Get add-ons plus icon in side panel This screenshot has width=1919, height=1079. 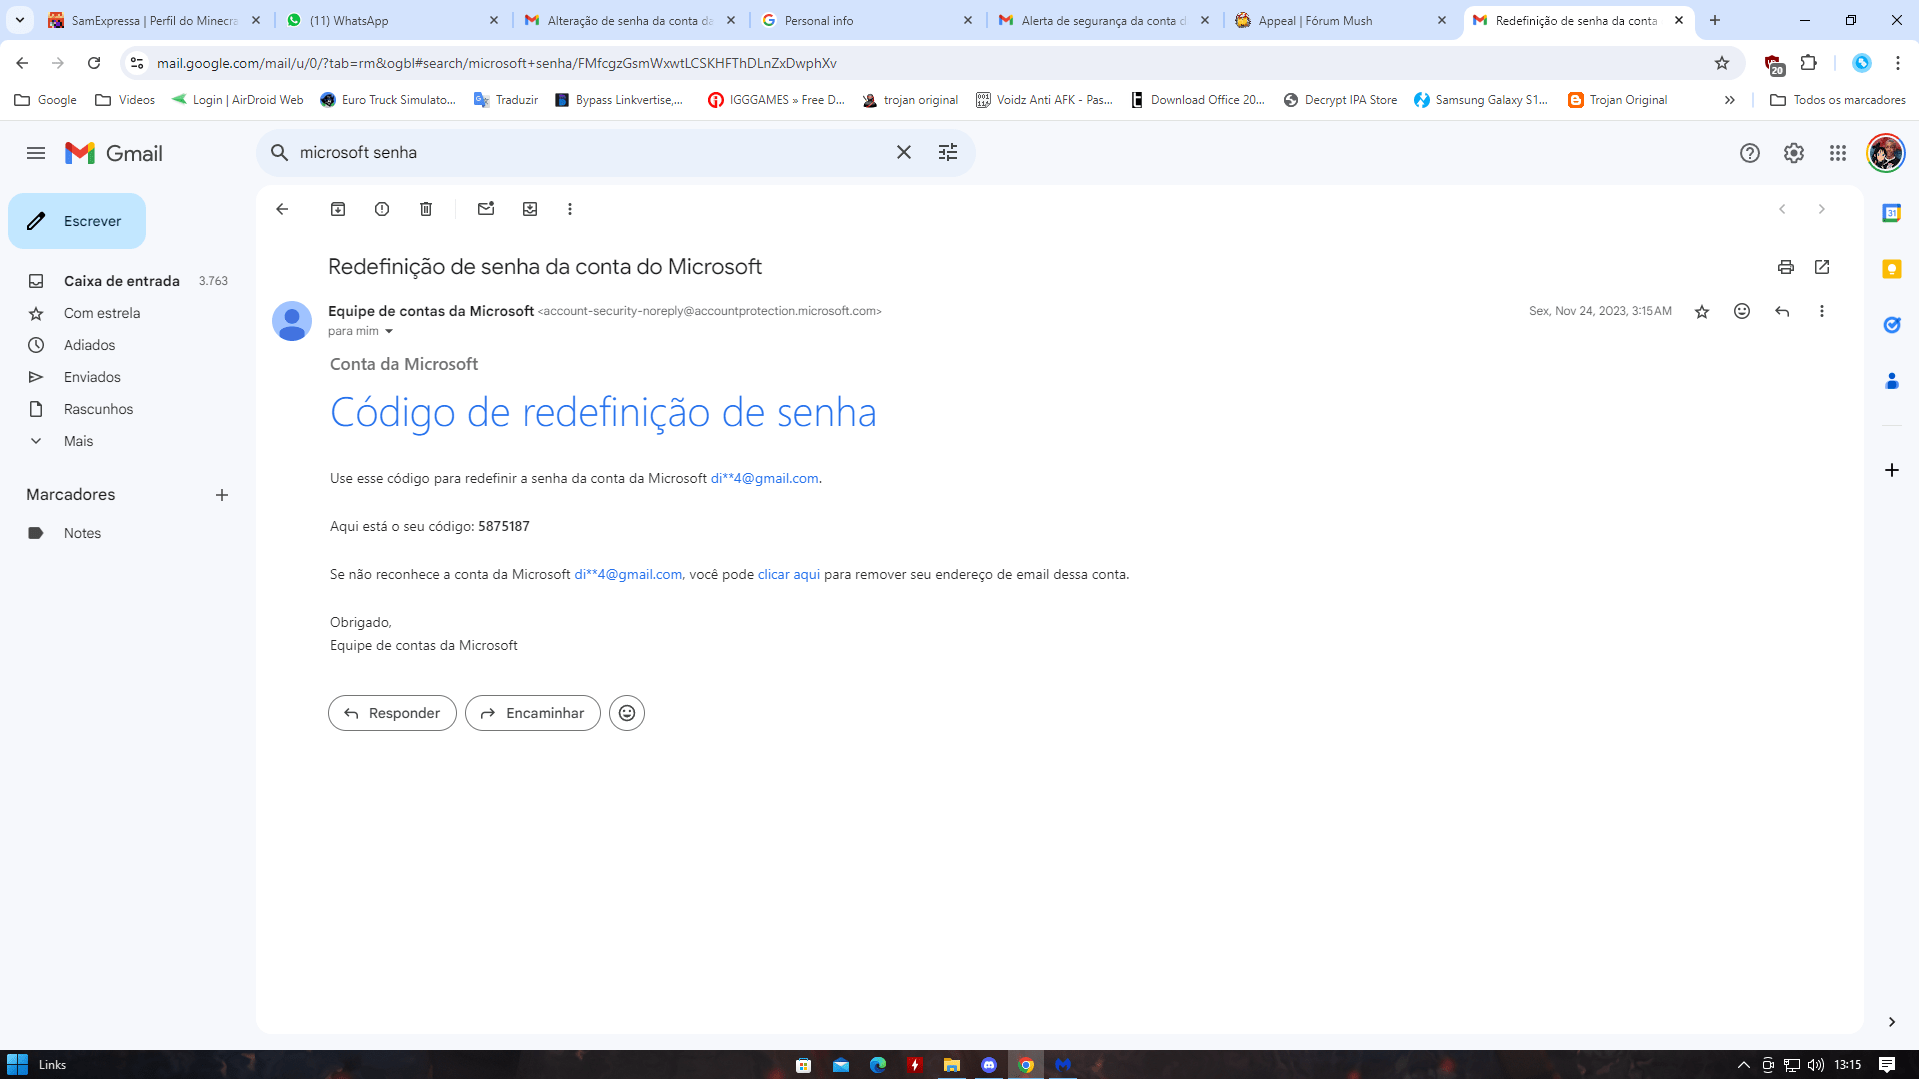(x=1892, y=470)
